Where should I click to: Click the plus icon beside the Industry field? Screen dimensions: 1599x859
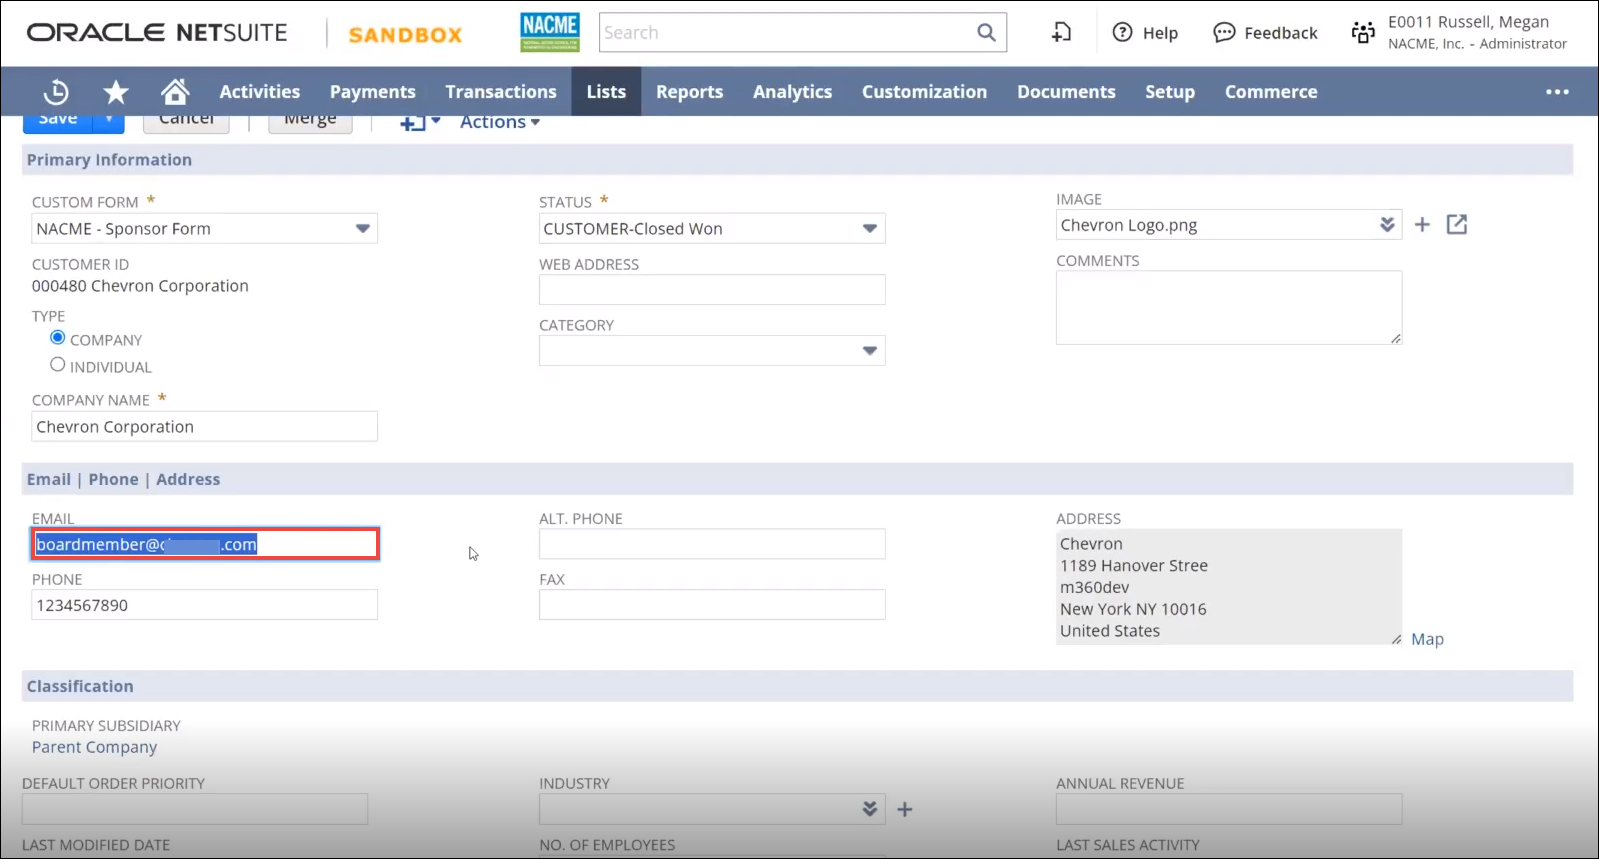(905, 809)
